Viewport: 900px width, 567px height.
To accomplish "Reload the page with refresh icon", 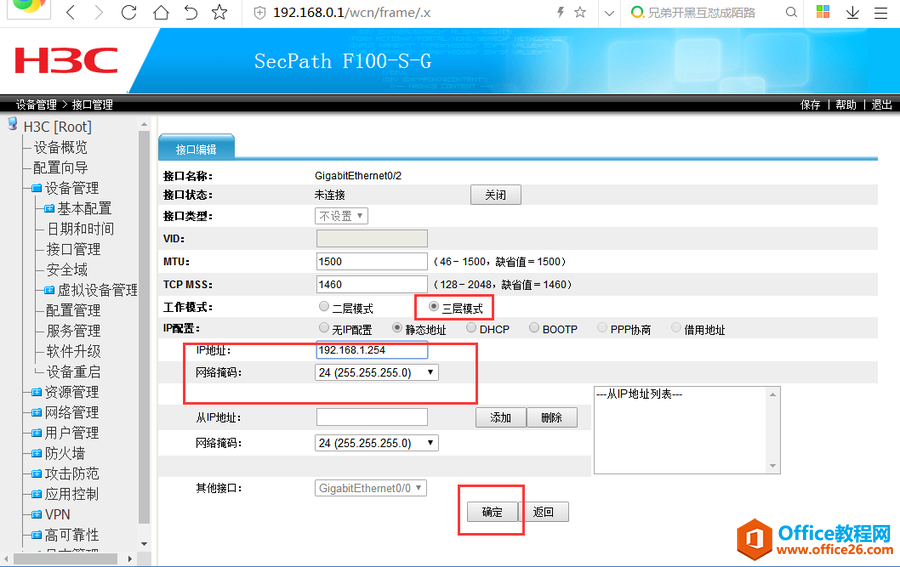I will click(129, 12).
